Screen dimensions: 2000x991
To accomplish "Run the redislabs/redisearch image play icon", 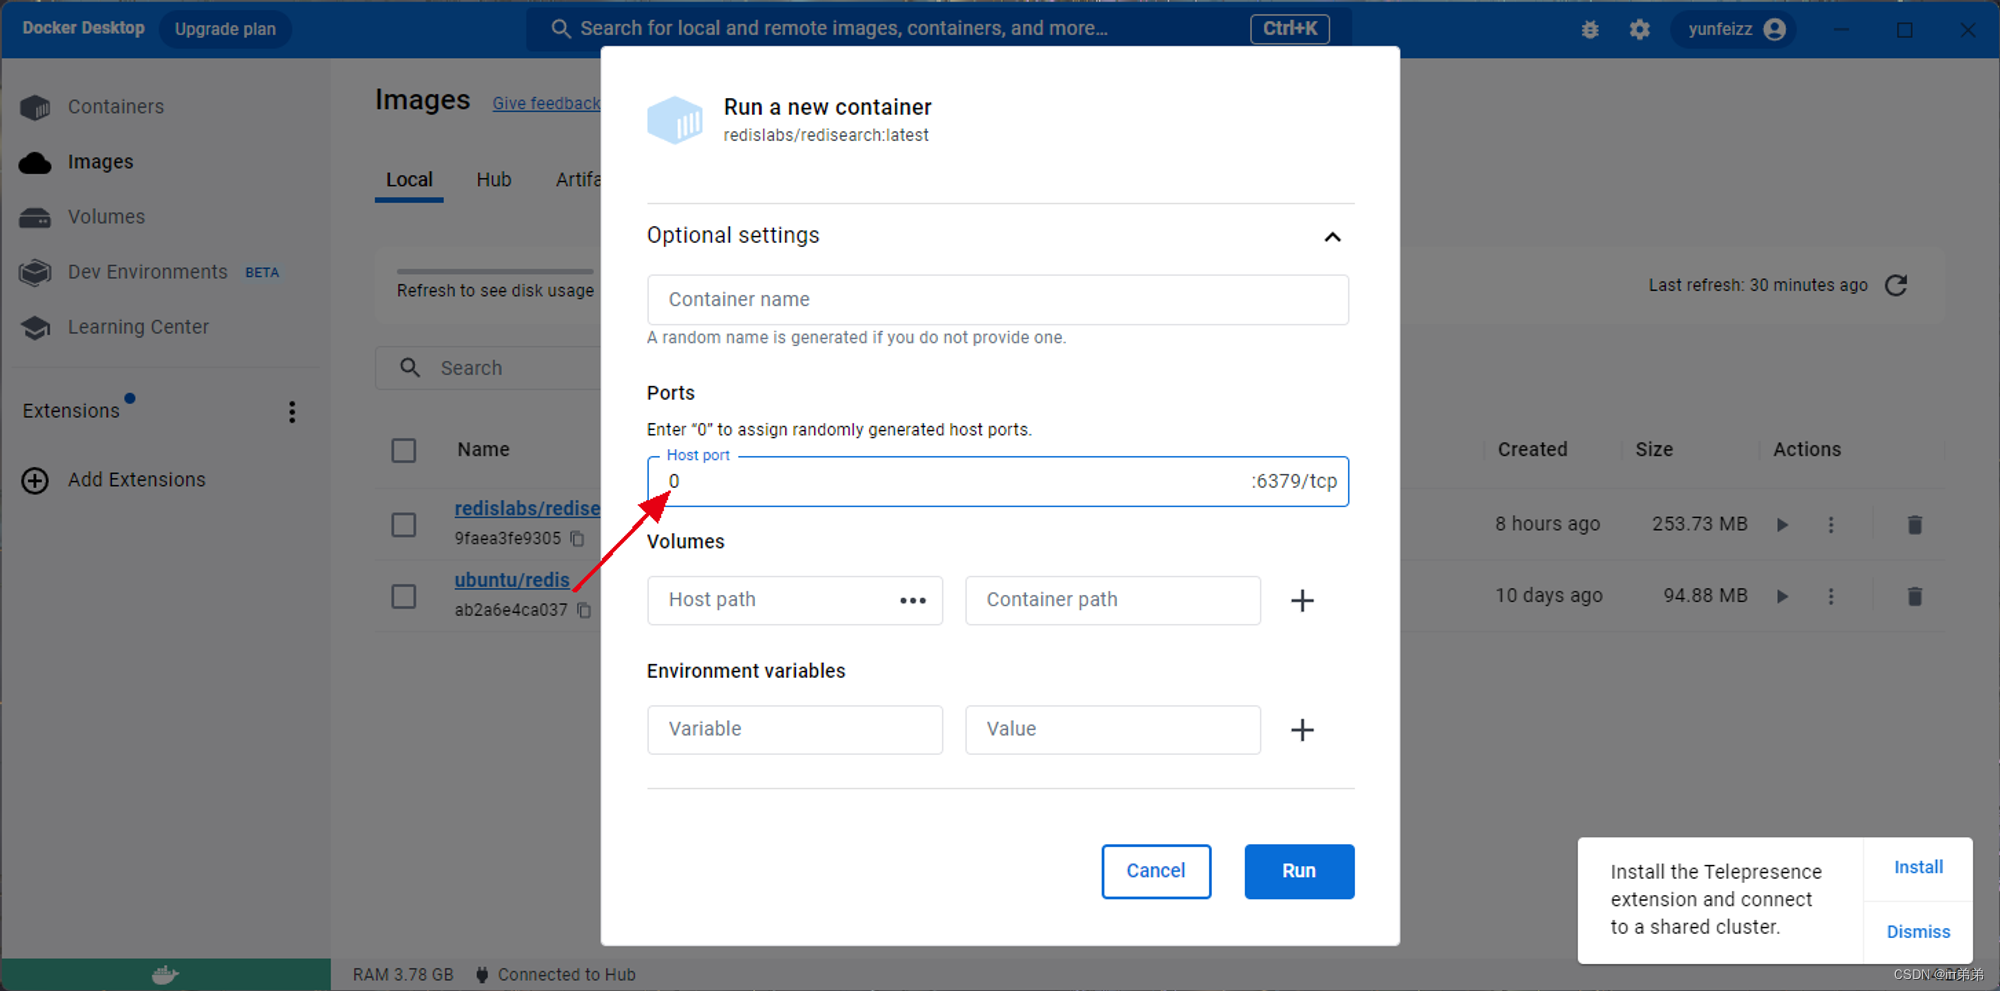I will [x=1782, y=525].
